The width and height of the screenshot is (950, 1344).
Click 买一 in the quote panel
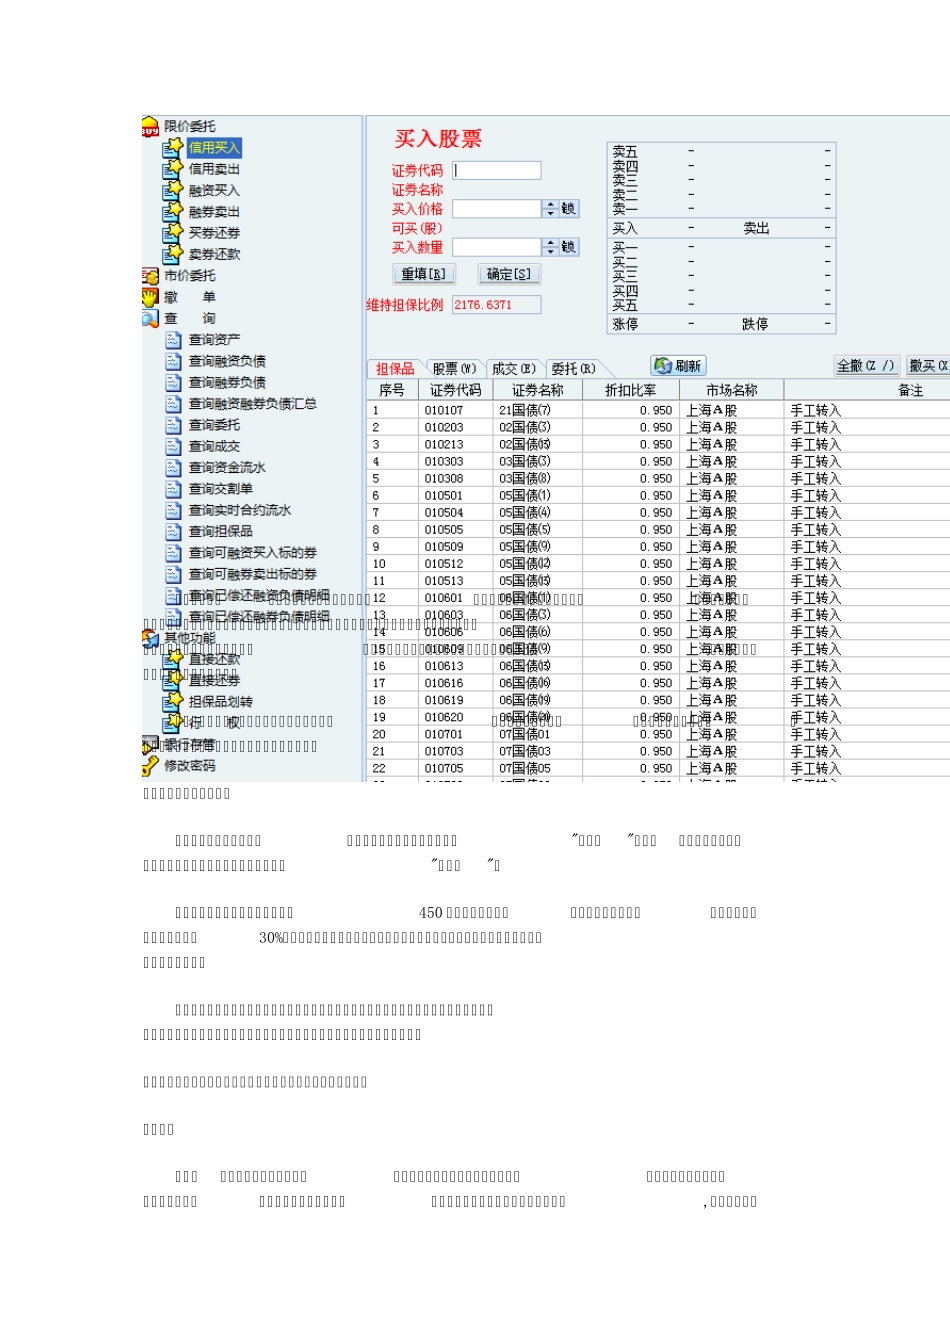click(x=625, y=247)
